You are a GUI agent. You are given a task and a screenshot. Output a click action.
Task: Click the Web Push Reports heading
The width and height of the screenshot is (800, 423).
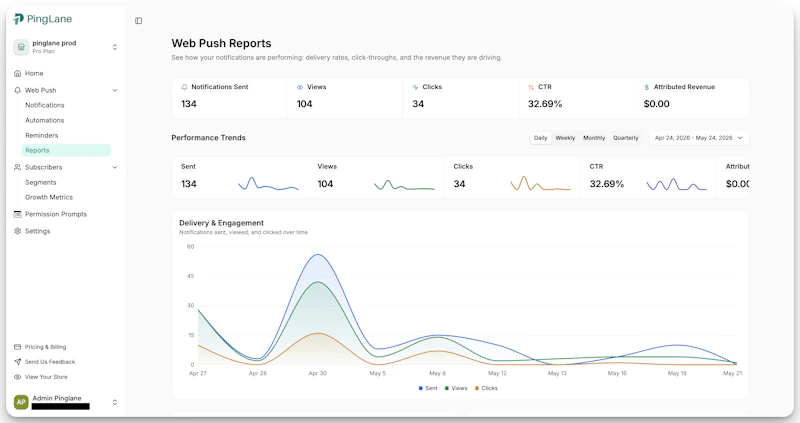[x=221, y=43]
